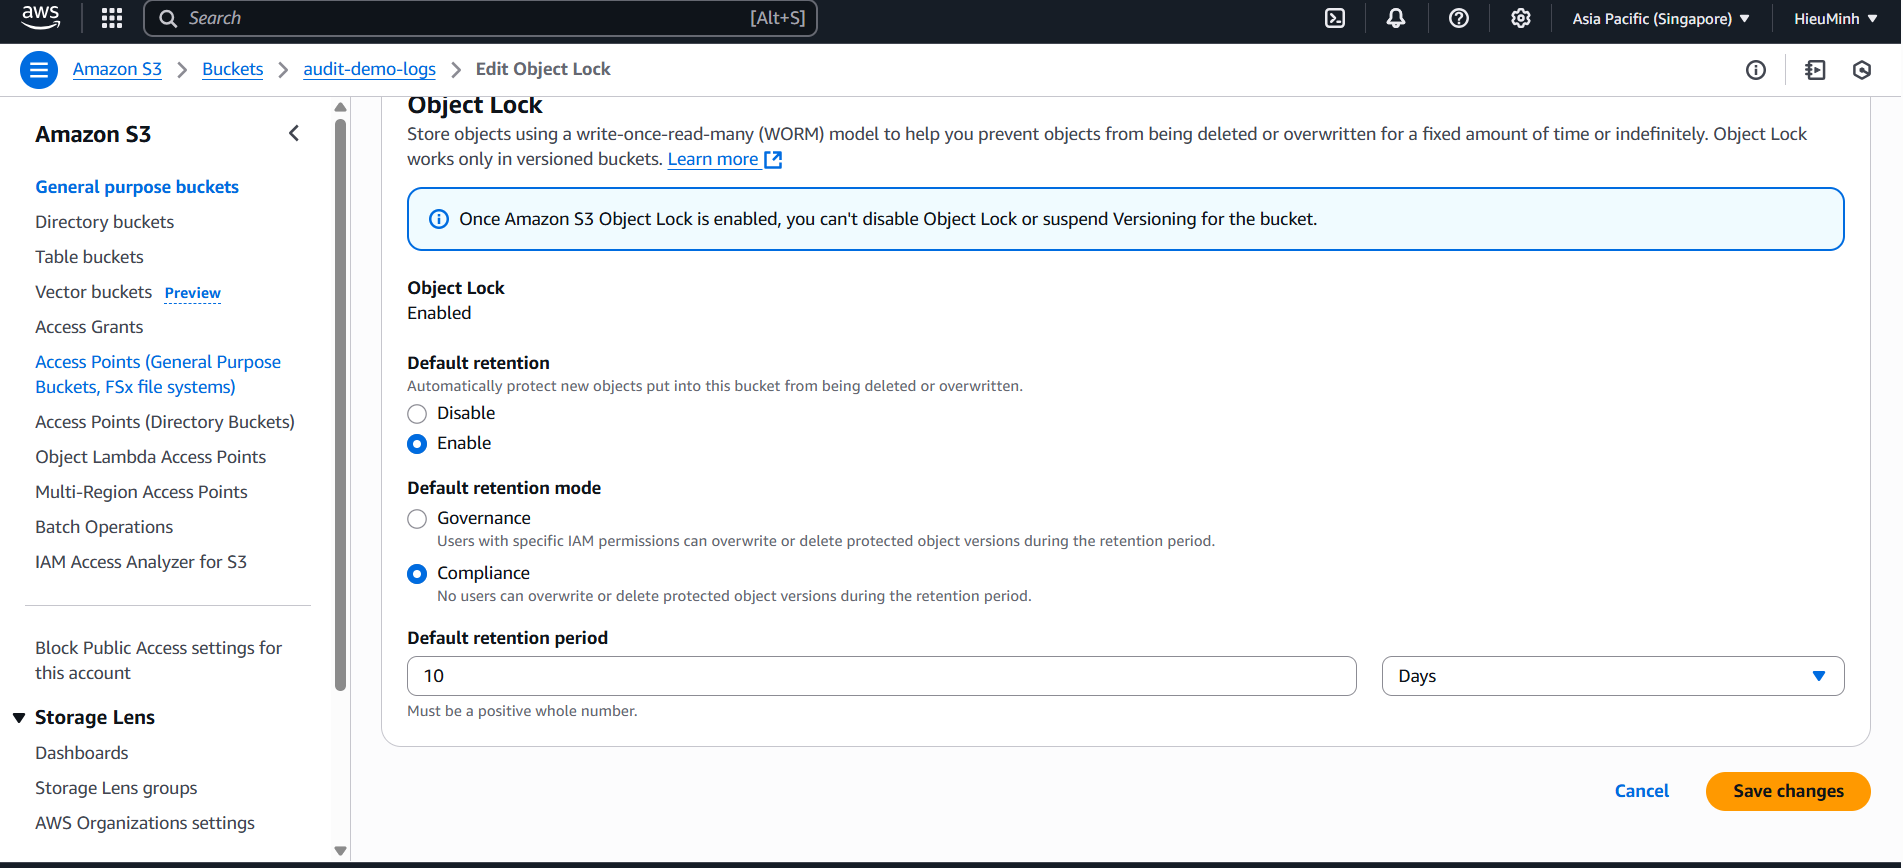
Task: Click the info icon in the alert box
Action: [x=439, y=219]
